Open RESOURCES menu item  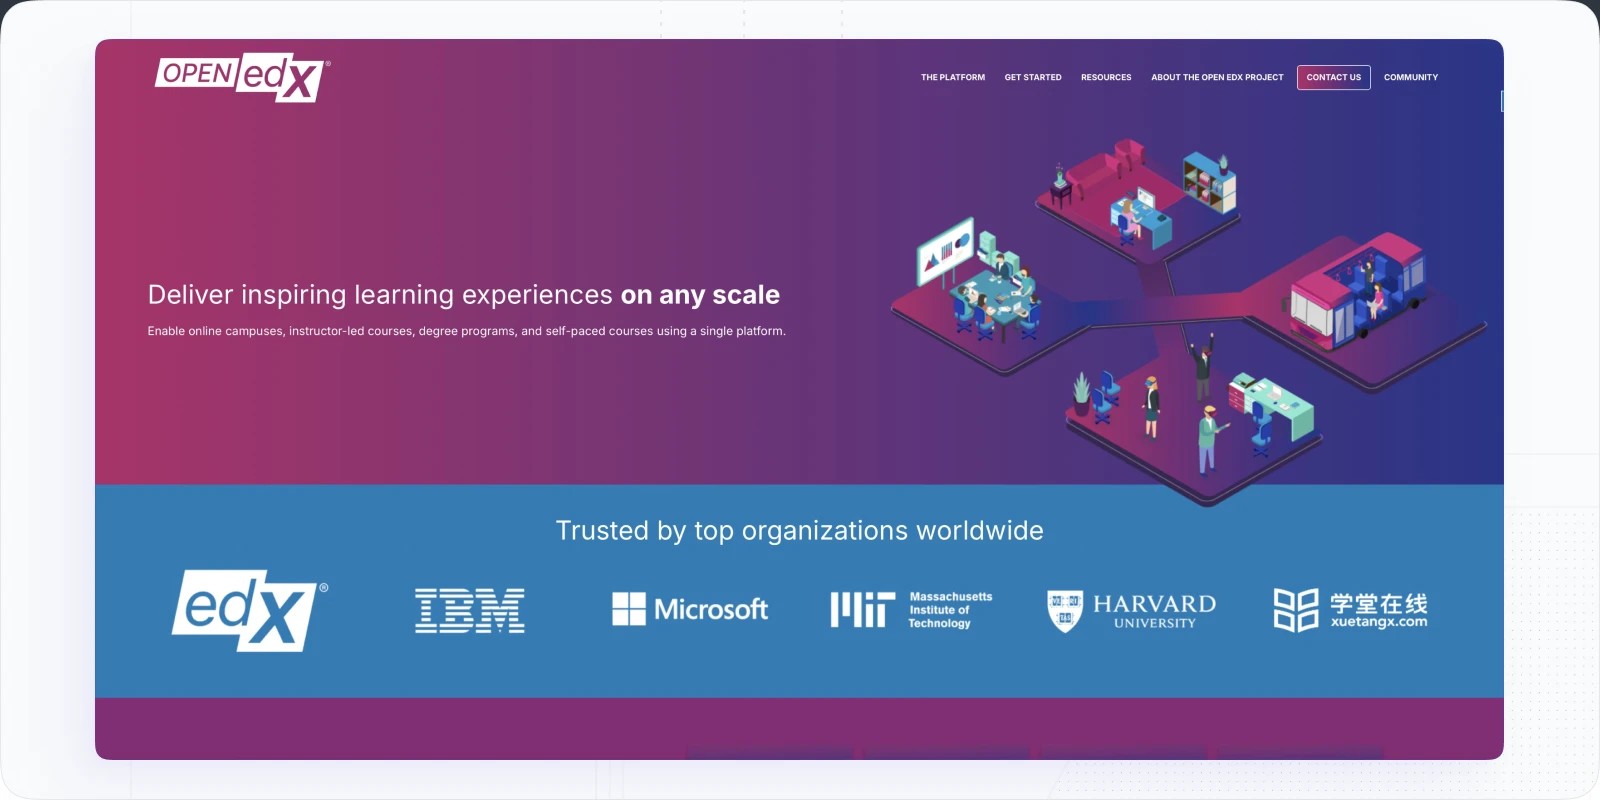point(1106,77)
